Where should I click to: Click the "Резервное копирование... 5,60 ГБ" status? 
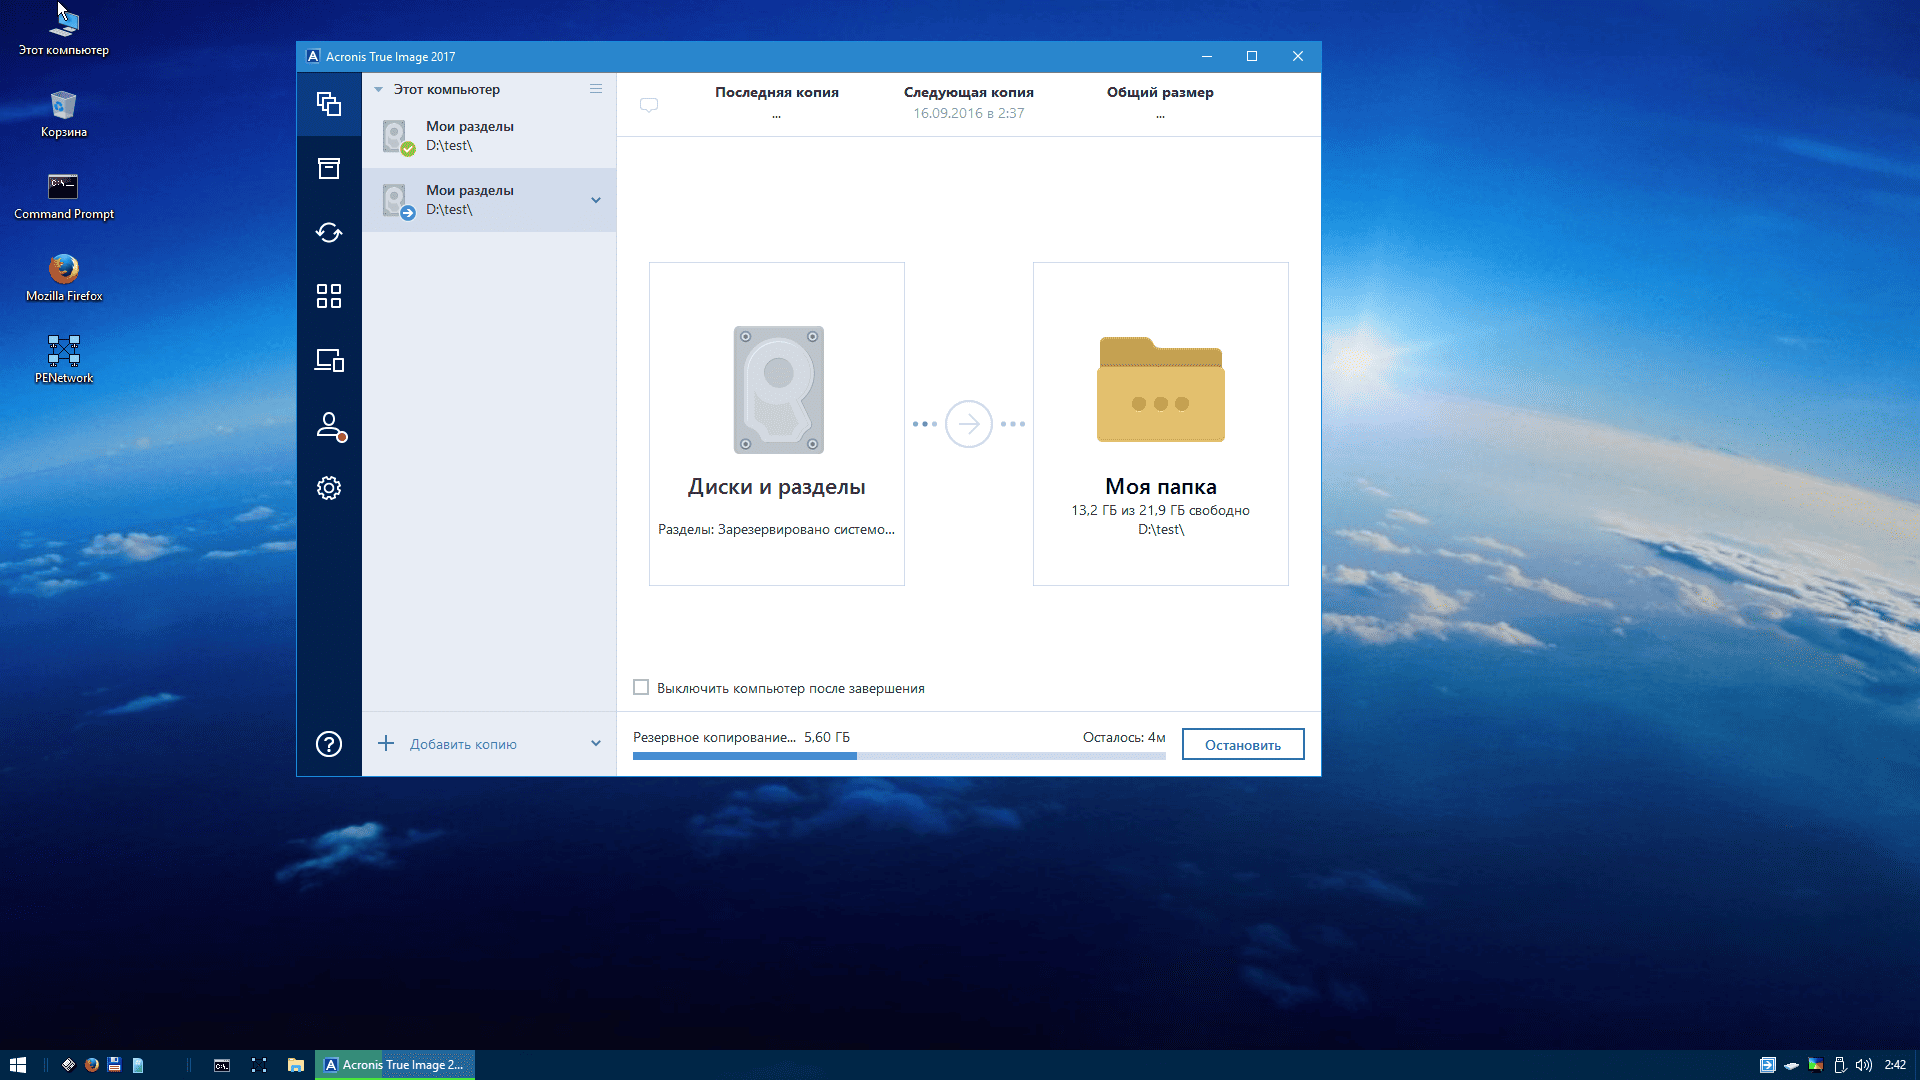coord(742,737)
